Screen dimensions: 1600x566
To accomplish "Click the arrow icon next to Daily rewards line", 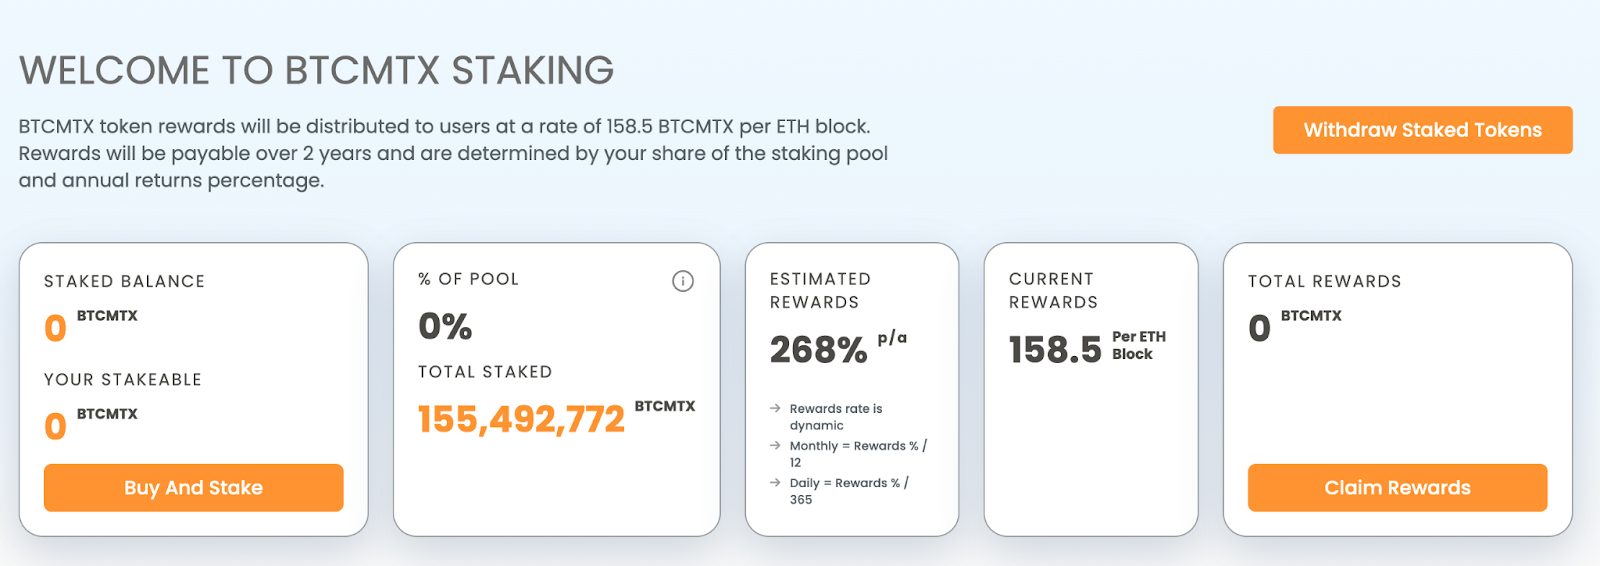I will (775, 482).
